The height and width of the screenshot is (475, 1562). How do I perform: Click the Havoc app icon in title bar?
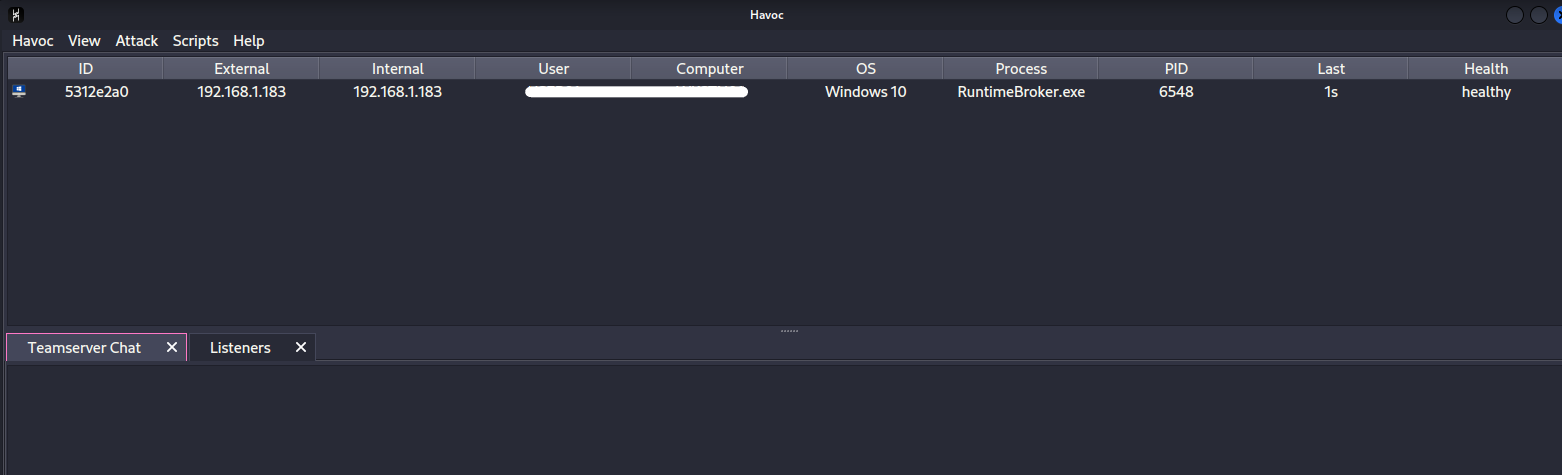tap(17, 14)
